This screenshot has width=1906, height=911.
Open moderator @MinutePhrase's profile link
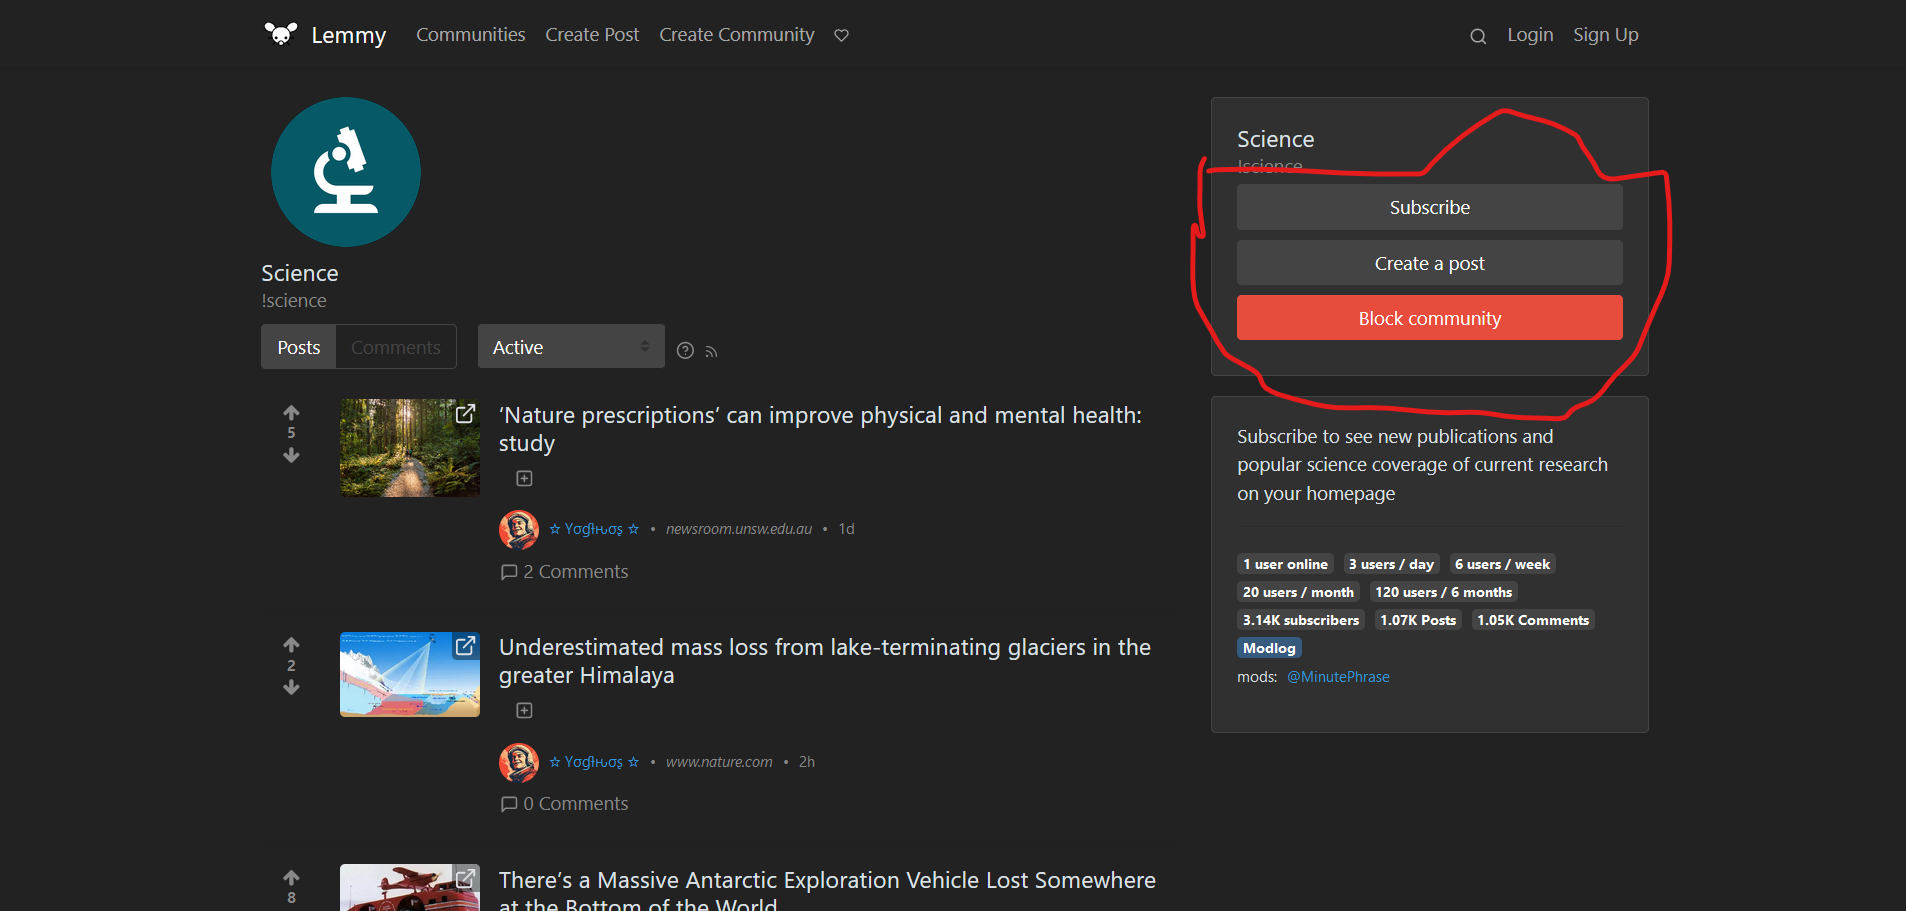tap(1338, 677)
